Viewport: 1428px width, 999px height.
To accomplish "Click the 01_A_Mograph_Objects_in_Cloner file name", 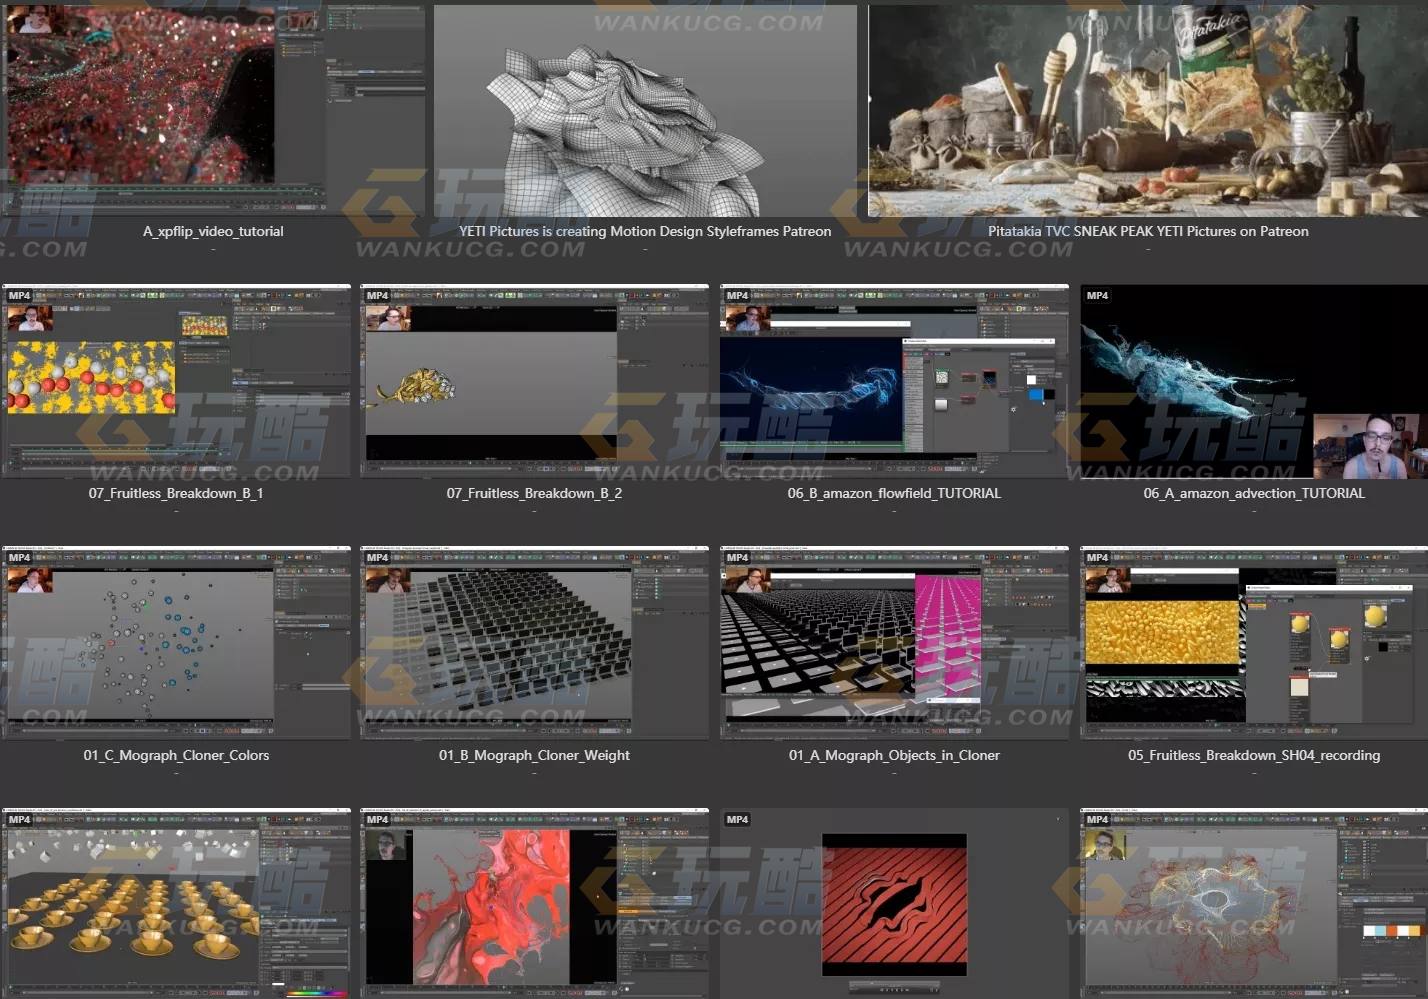I will tap(894, 755).
